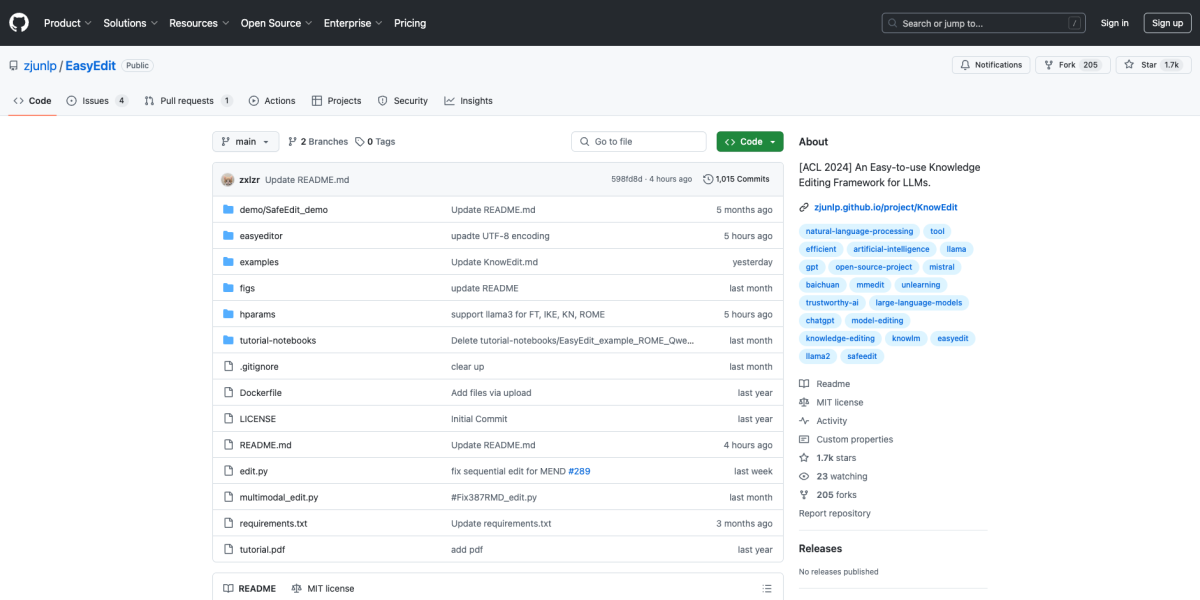Viewport: 1200px width, 600px height.
Task: Click the GitHub logo icon
Action: [x=20, y=22]
